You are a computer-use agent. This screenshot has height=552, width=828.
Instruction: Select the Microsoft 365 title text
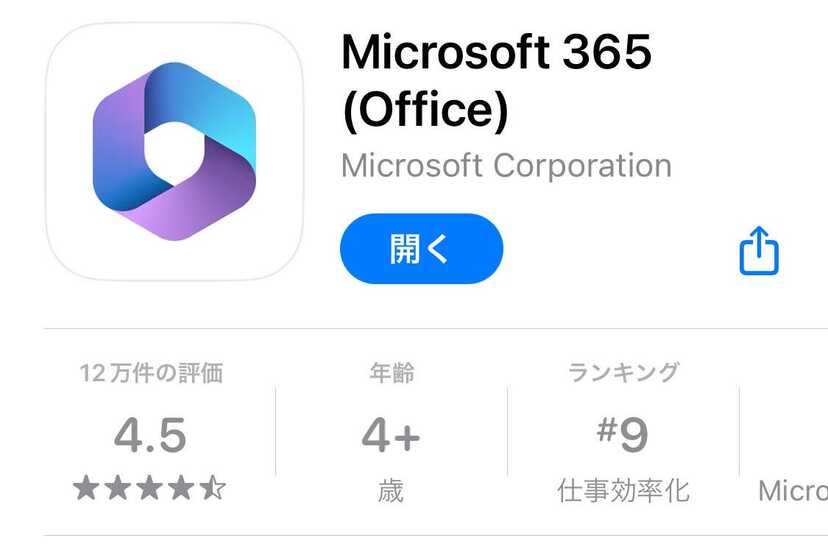(x=496, y=52)
